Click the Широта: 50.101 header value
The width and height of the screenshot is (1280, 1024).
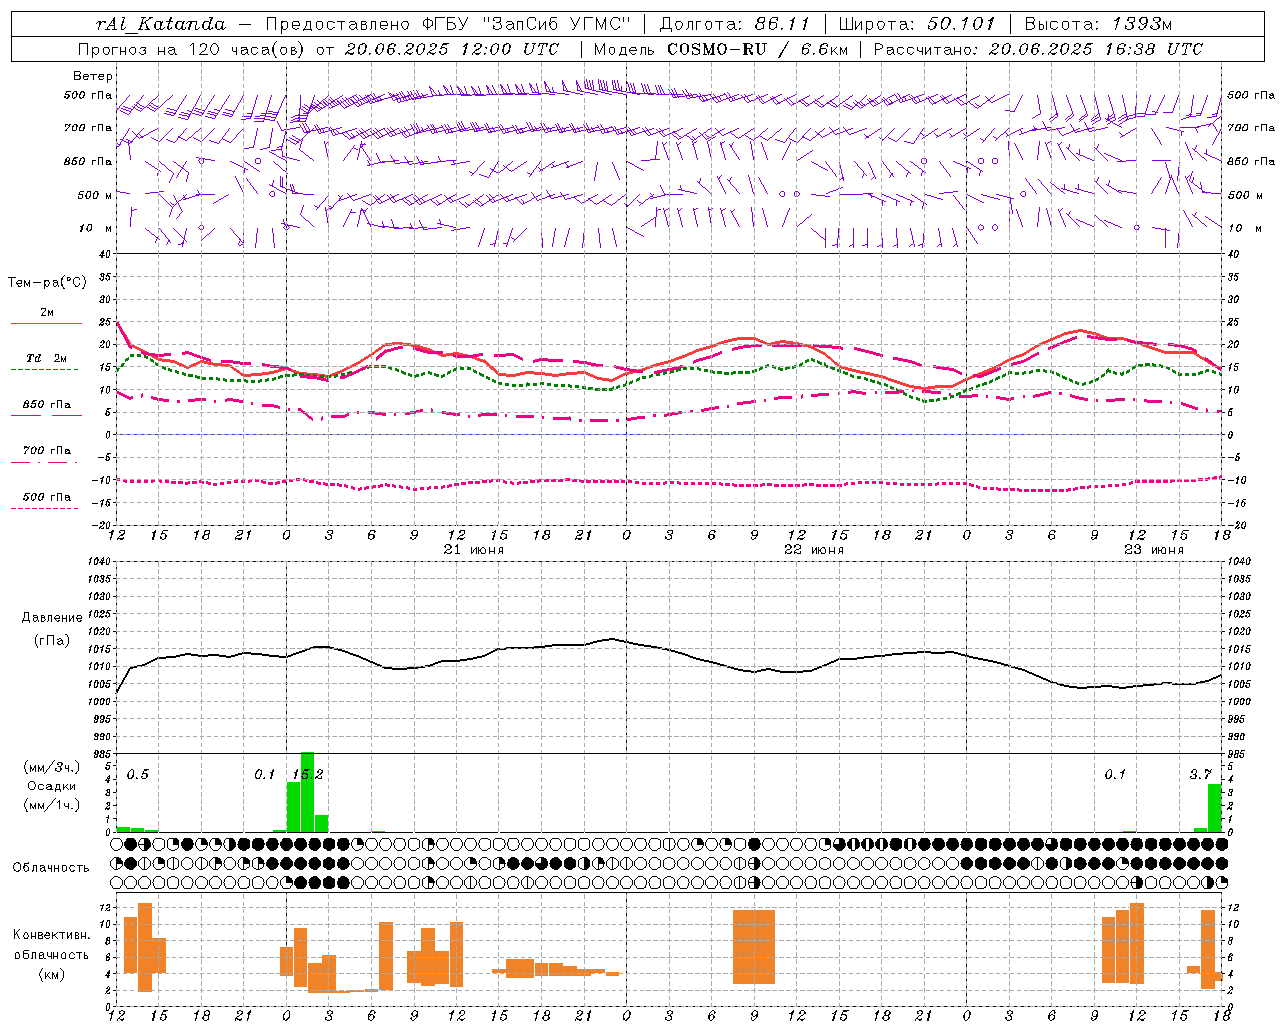point(917,24)
